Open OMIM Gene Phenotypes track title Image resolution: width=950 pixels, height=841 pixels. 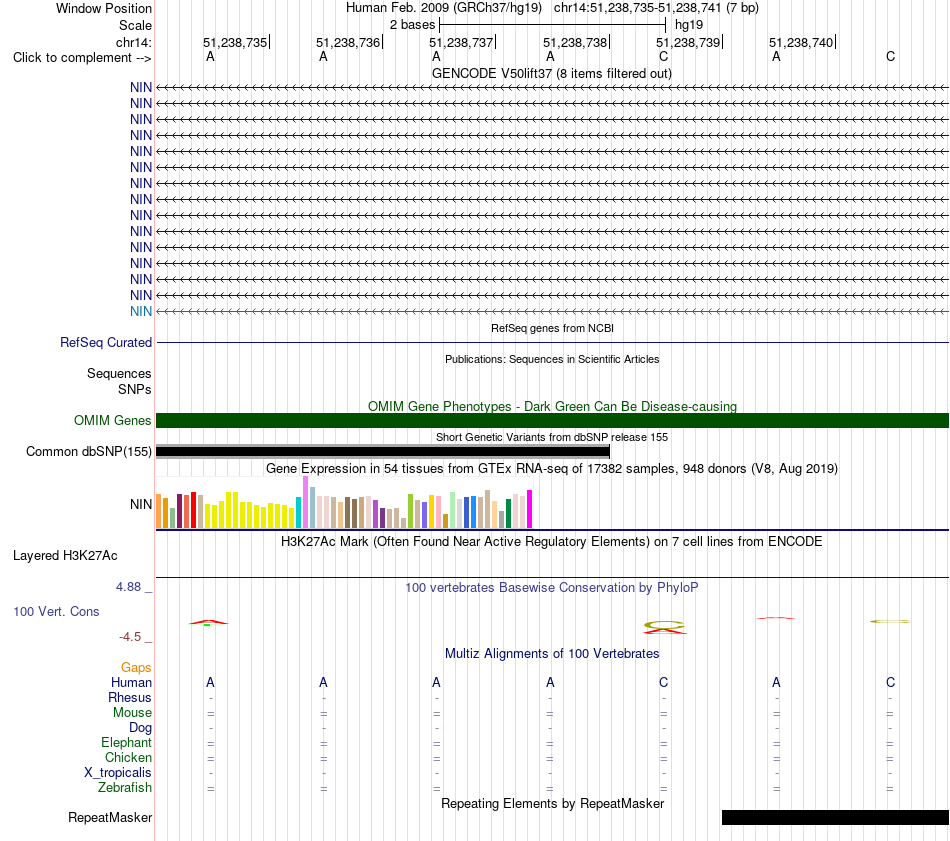(552, 407)
